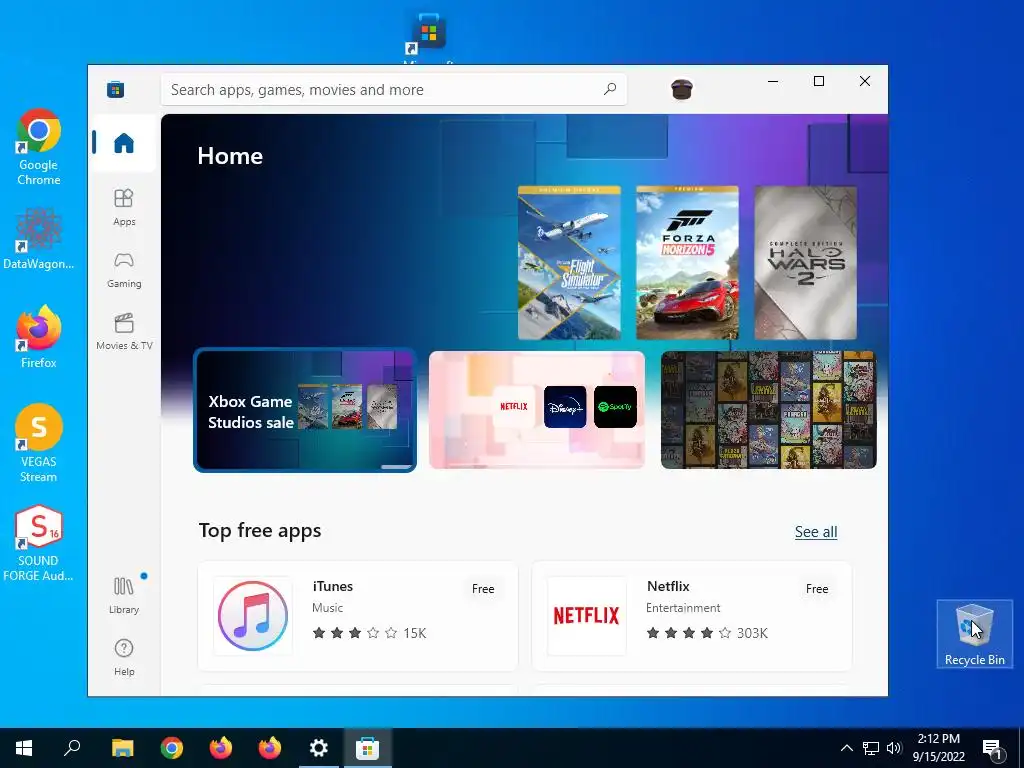1024x768 pixels.
Task: Select SOUND FORGE Audio desktop shortcut
Action: 39,543
